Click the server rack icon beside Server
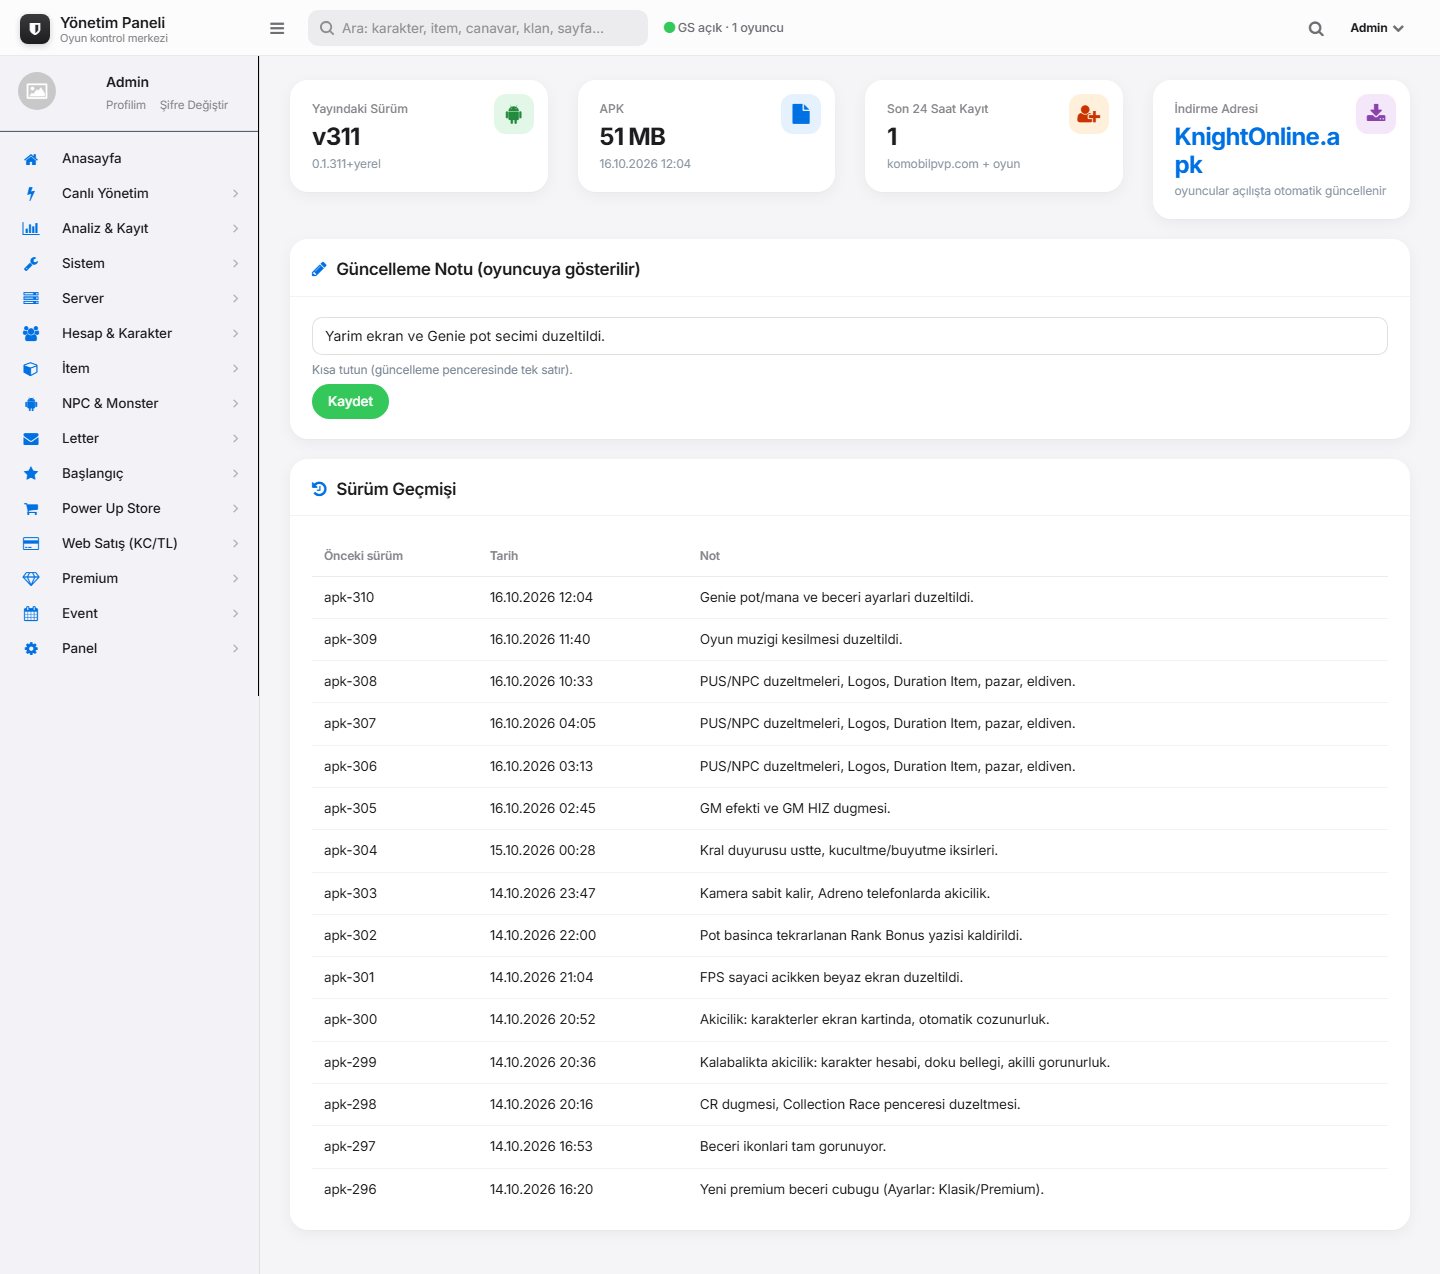Viewport: 1440px width, 1274px height. 31,299
